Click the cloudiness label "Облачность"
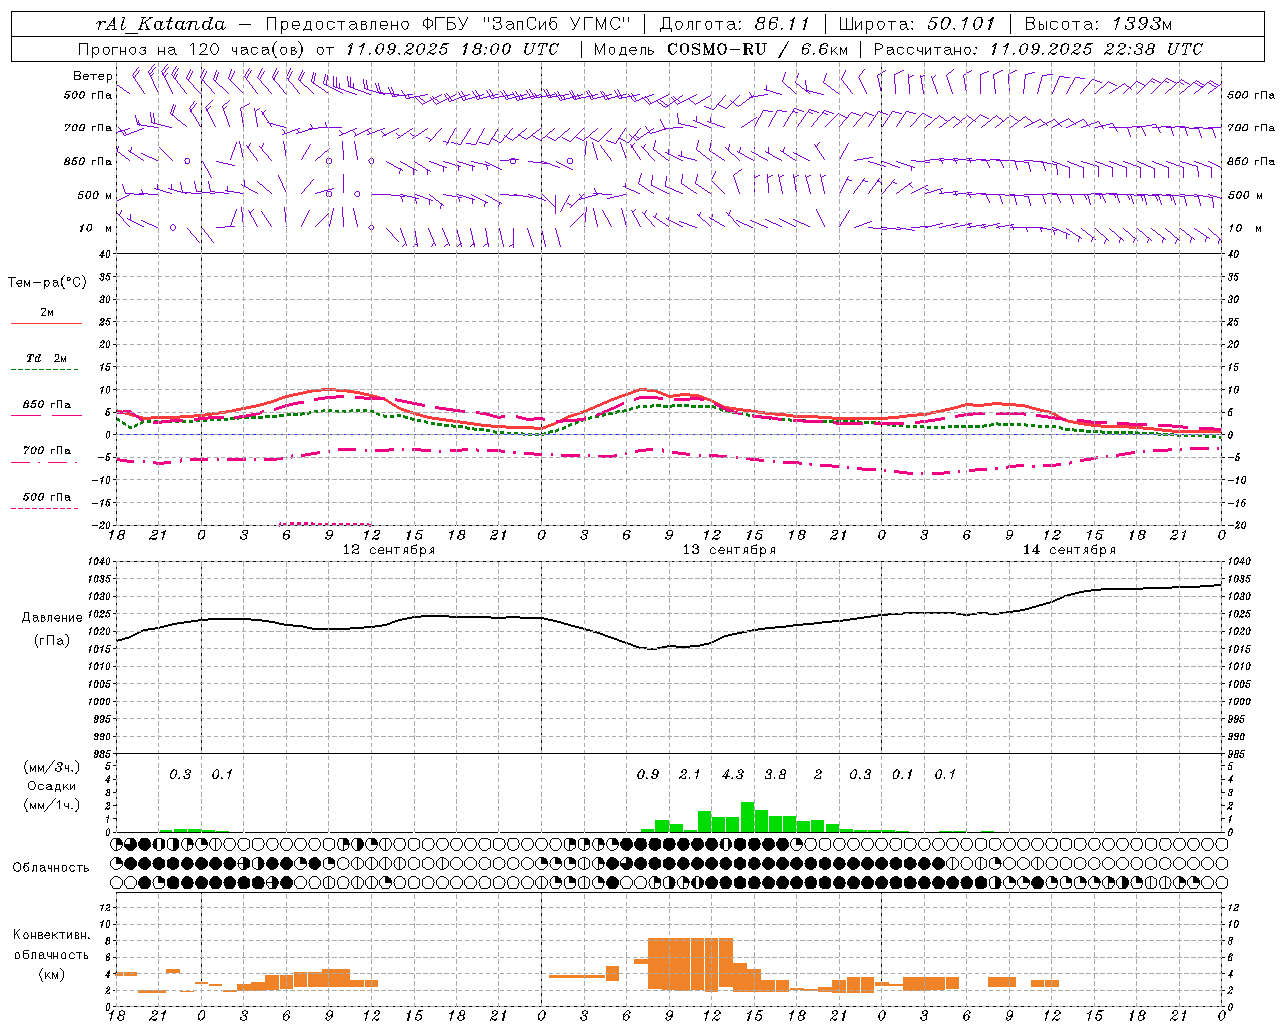1280x1024 pixels. [51, 868]
